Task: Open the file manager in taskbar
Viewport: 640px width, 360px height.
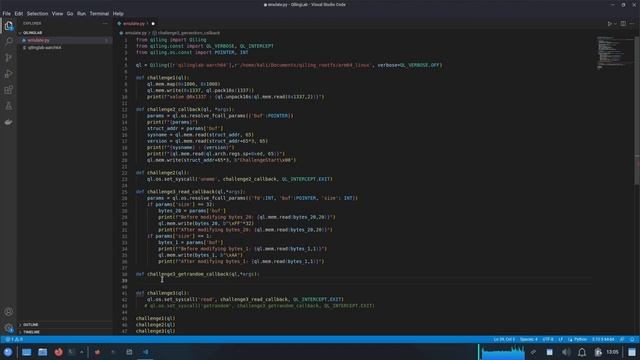Action: click(x=42, y=352)
